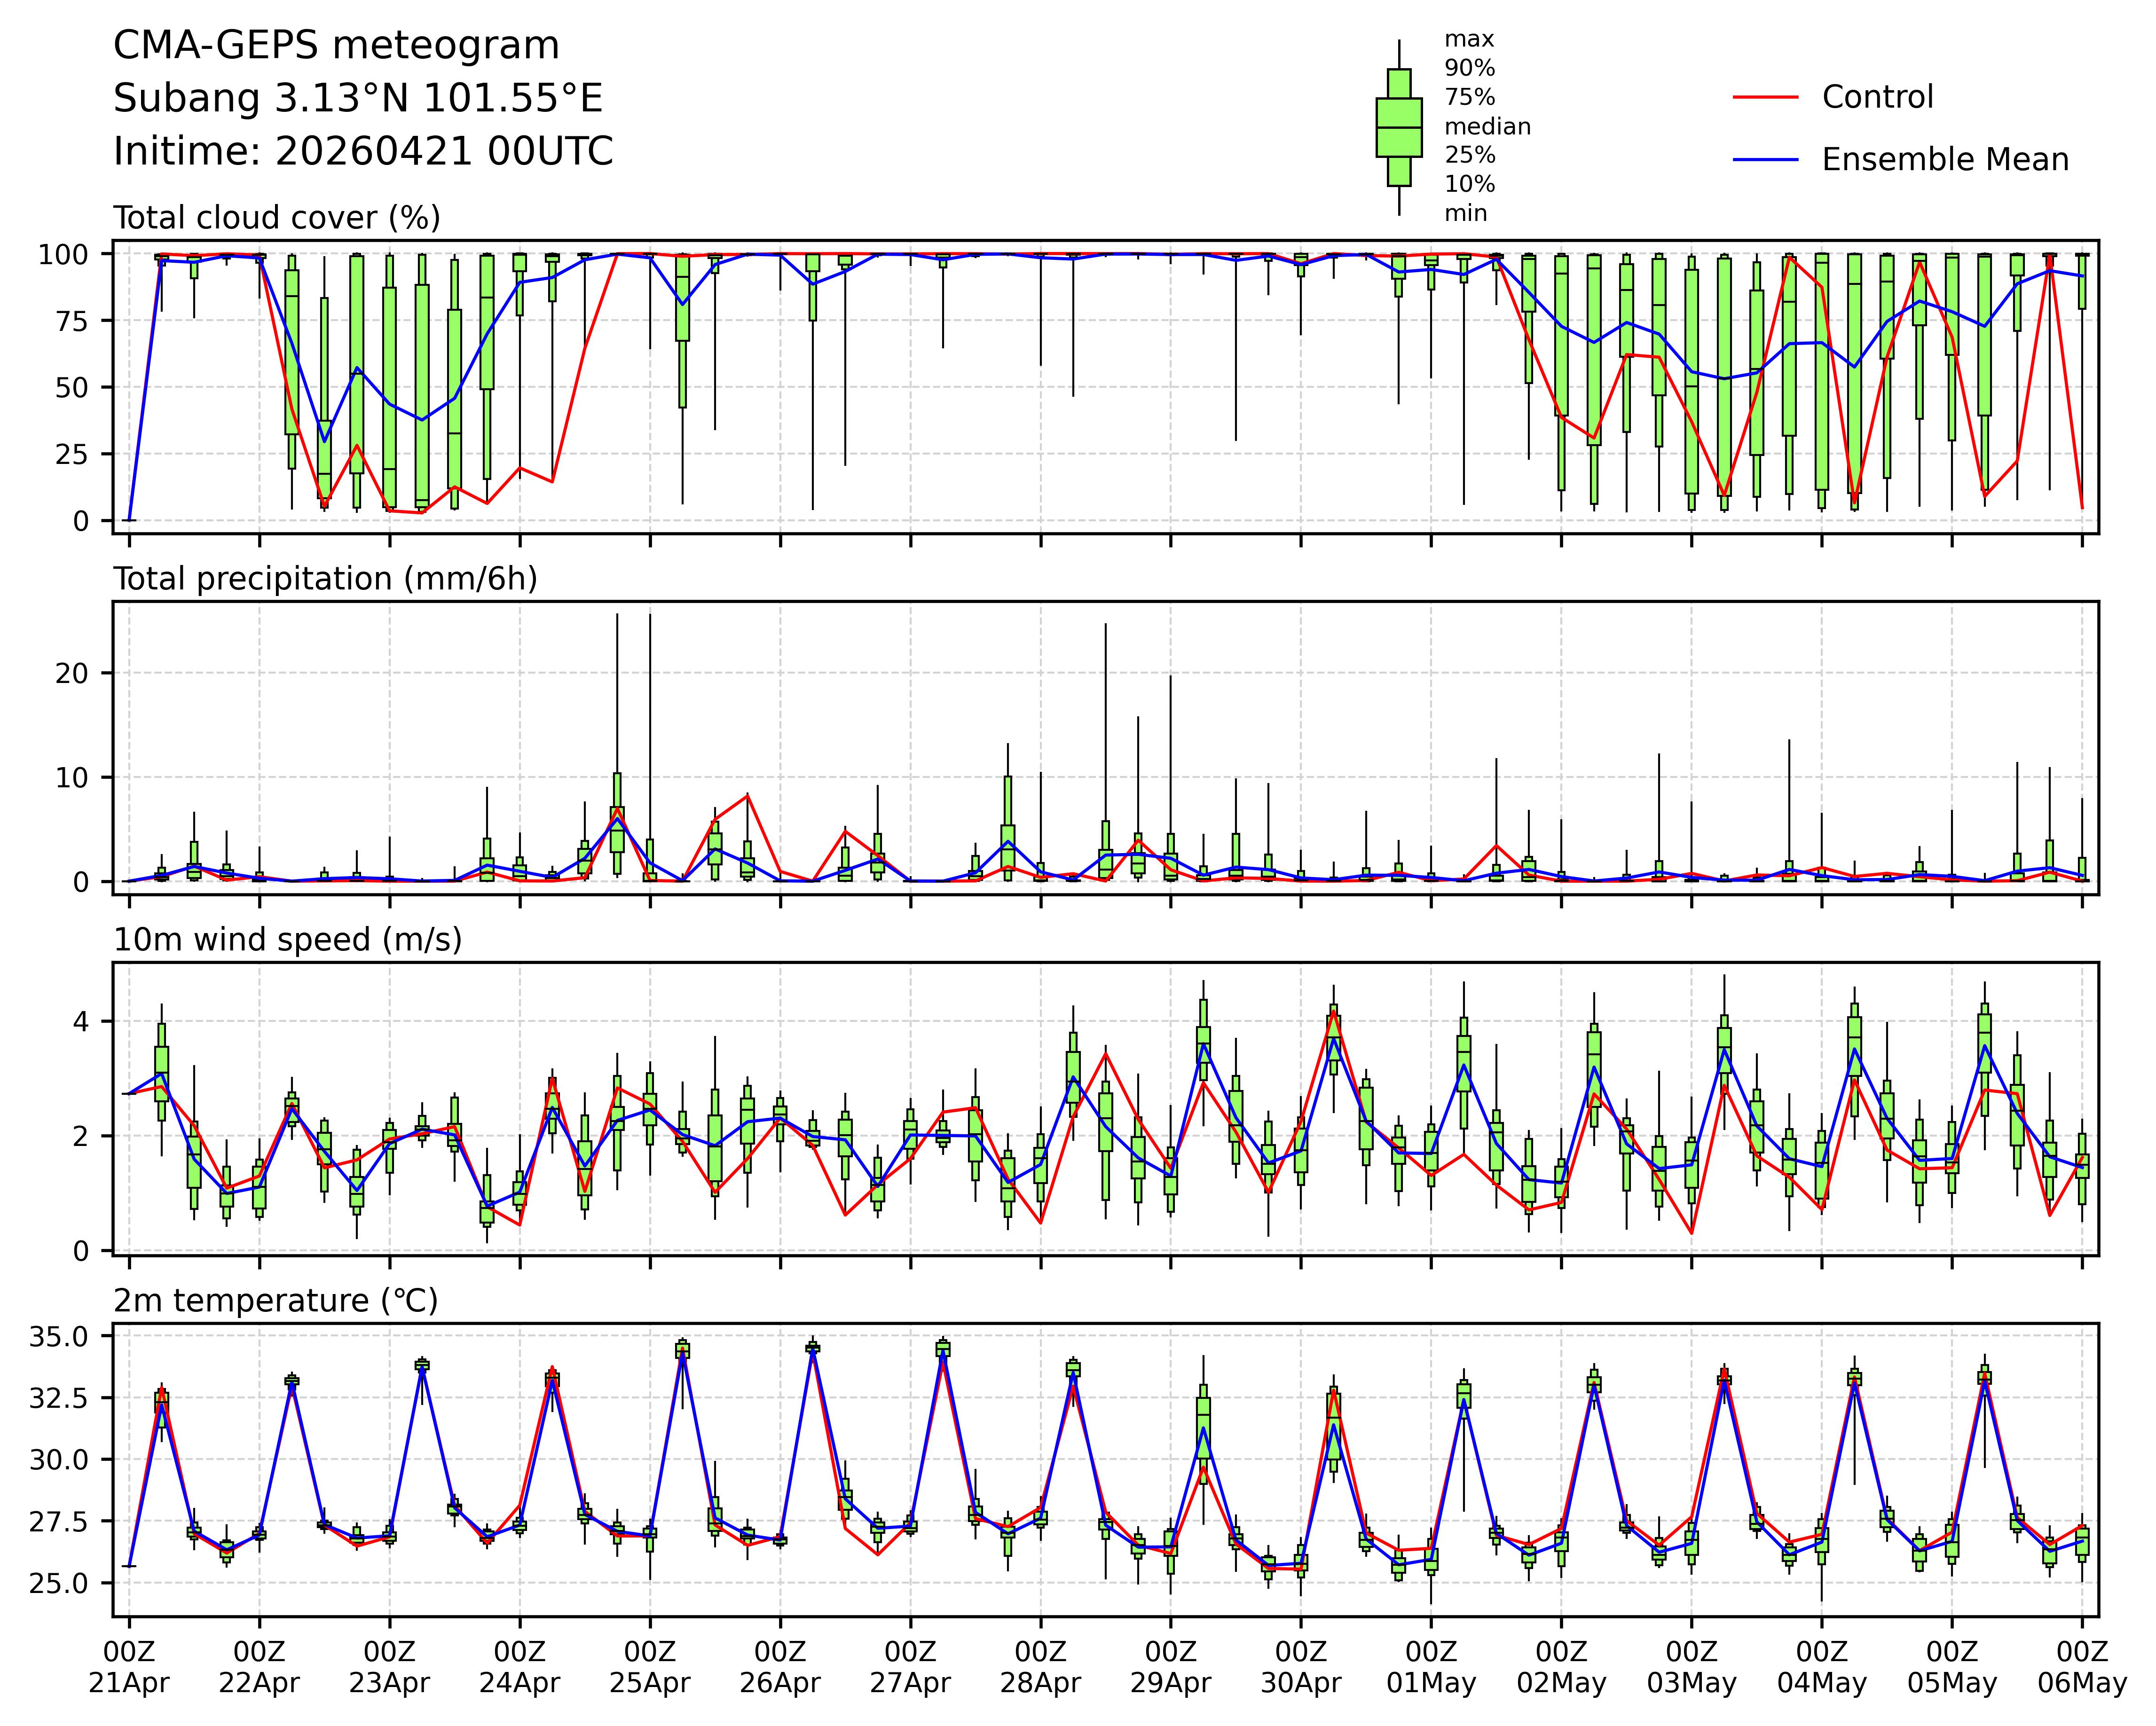The width and height of the screenshot is (2156, 1726).
Task: Click the 00Z 28Apr axis label
Action: (1040, 1666)
